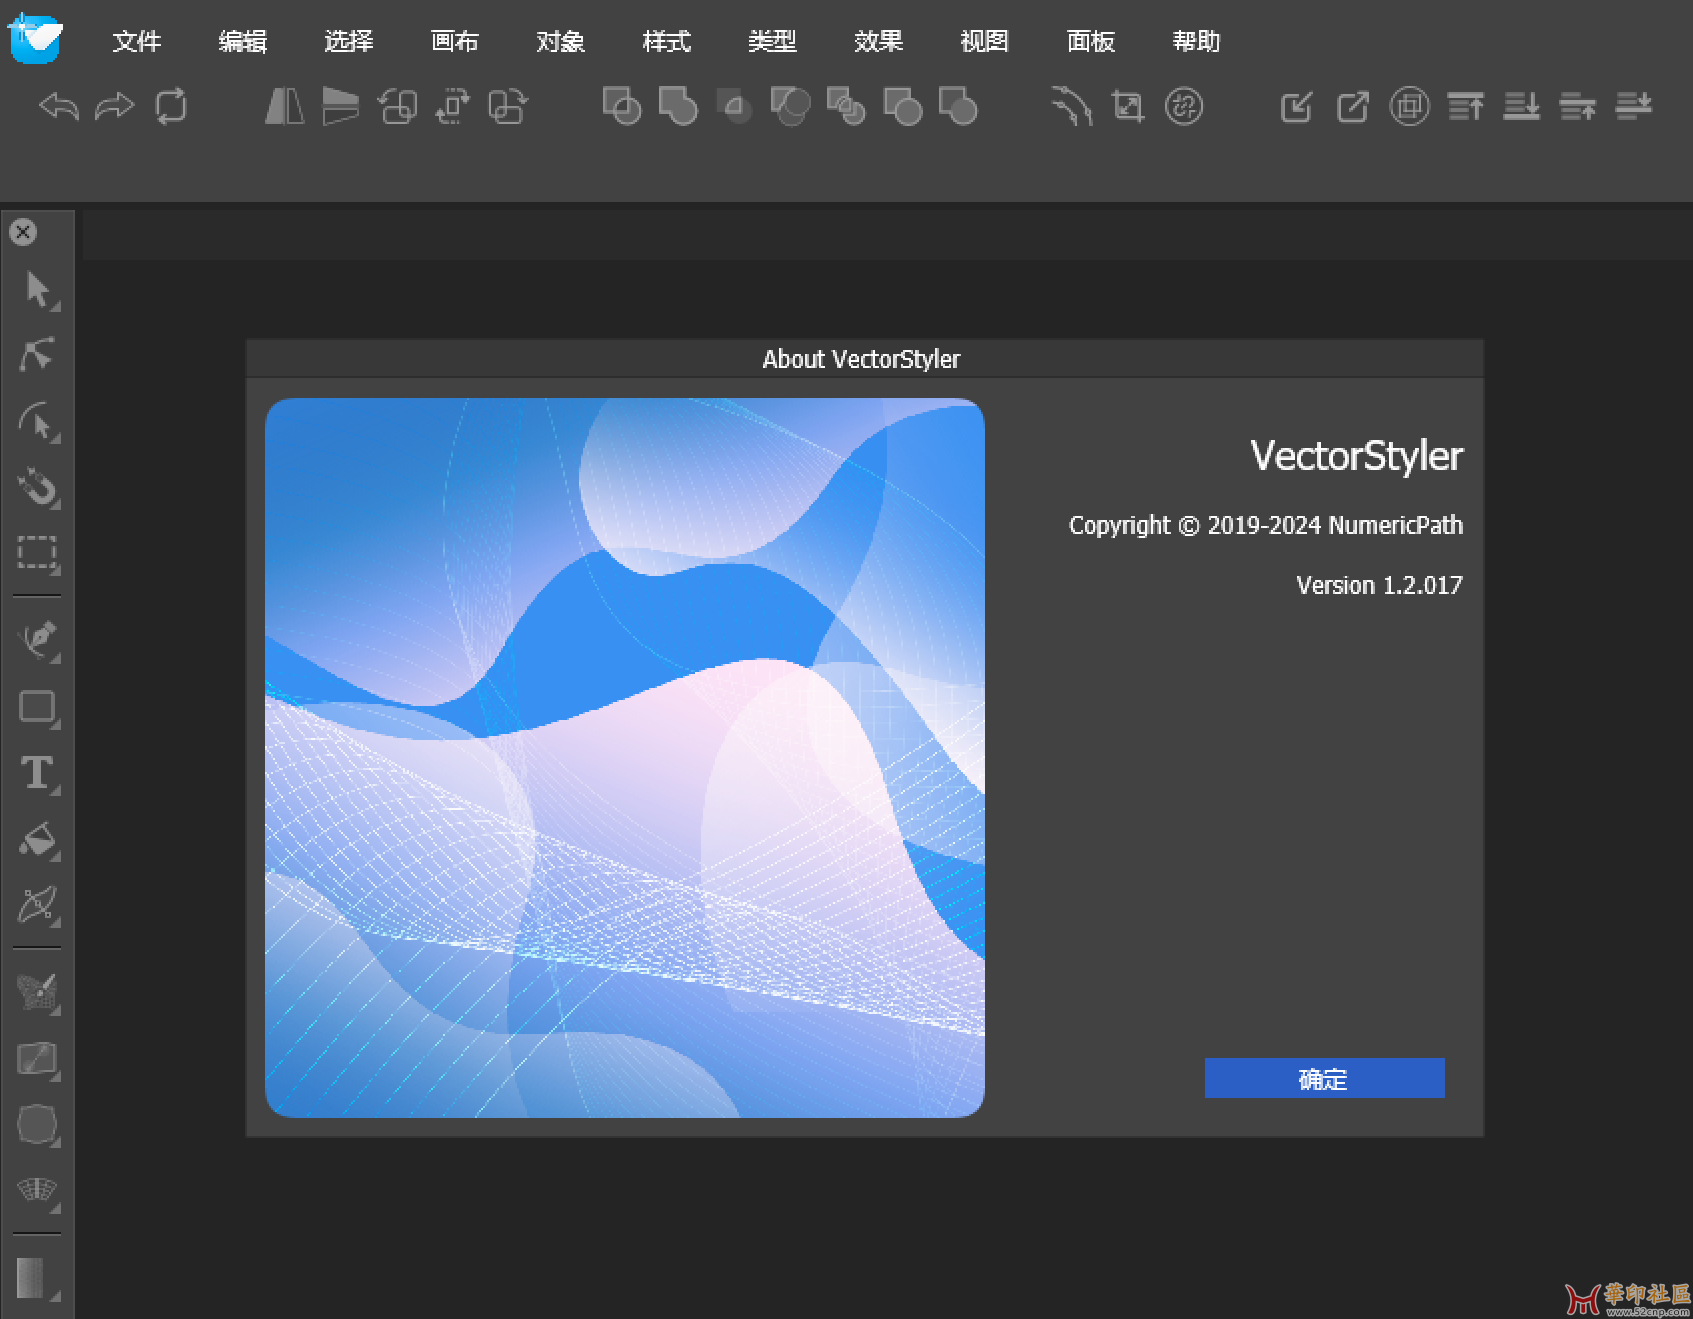Click the VectorStyler app logo
Image resolution: width=1693 pixels, height=1319 pixels.
coord(35,40)
